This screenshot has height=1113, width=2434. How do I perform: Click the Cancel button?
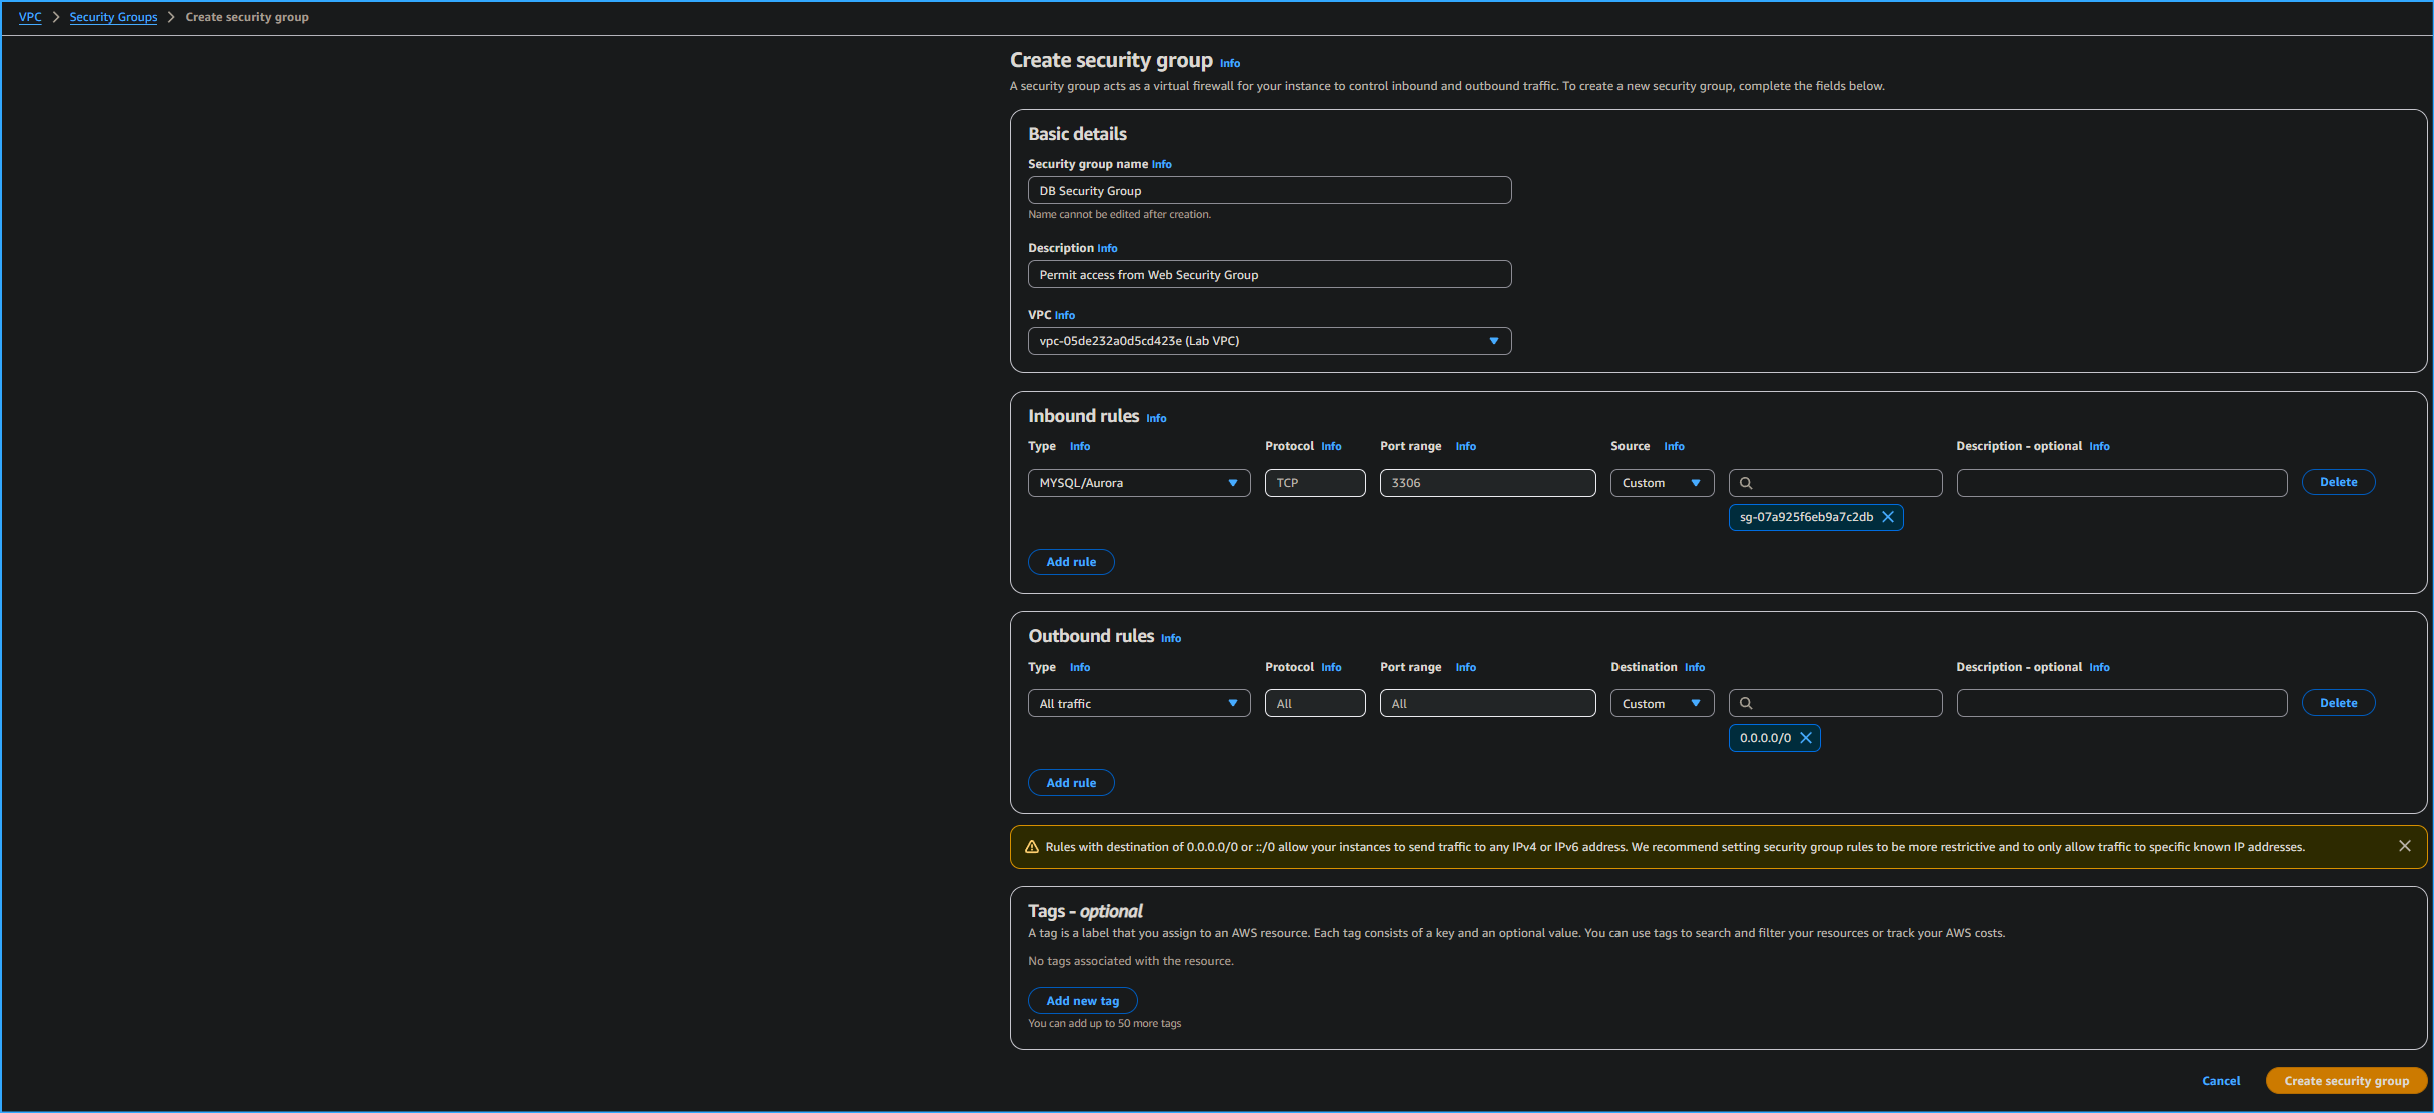(2221, 1081)
